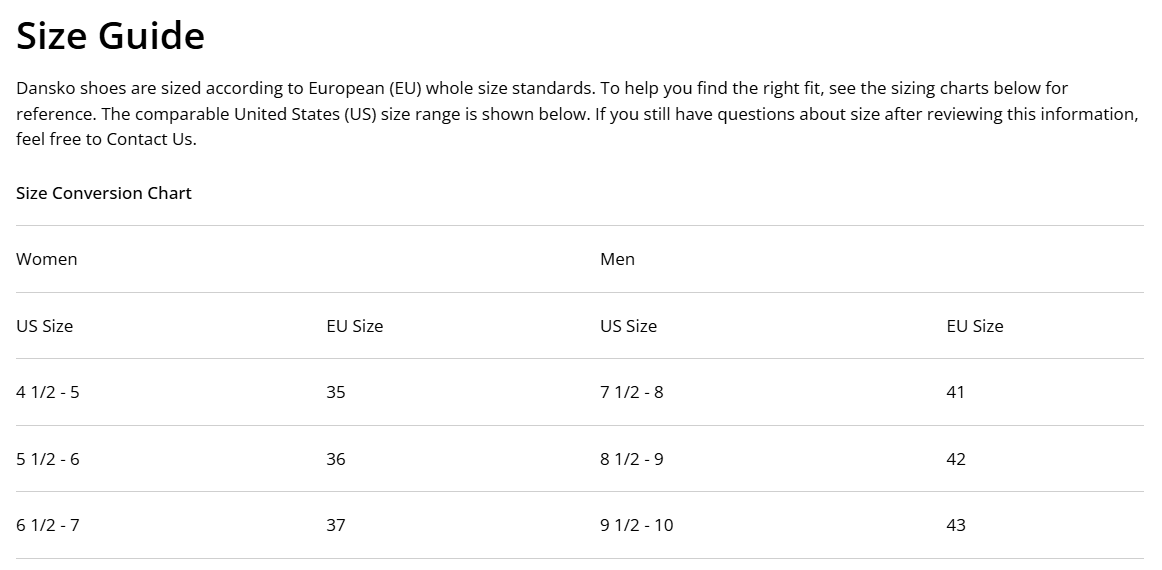This screenshot has width=1162, height=570.
Task: Click the men's 9 1/2 - 10 cell
Action: (x=637, y=525)
